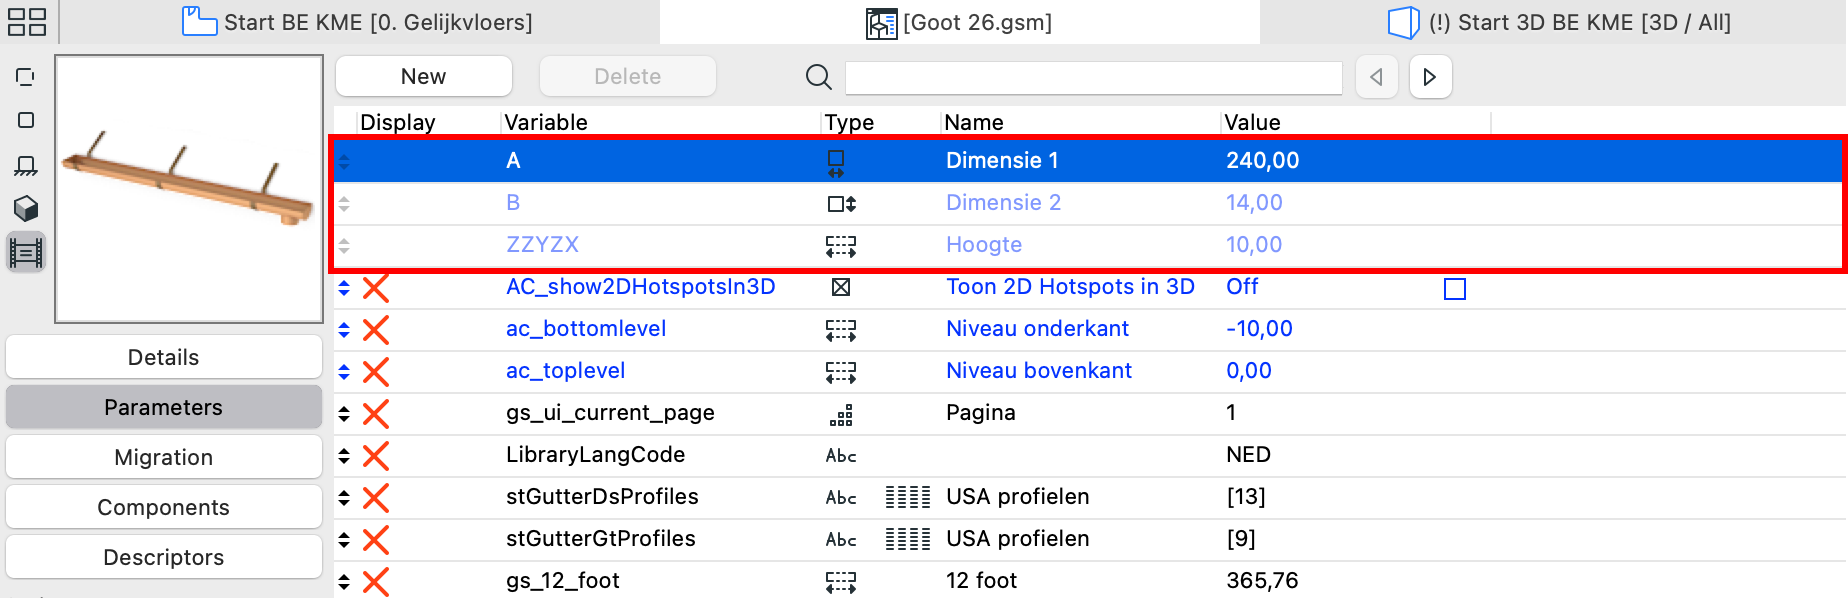Click the parameter search input field

click(1094, 77)
